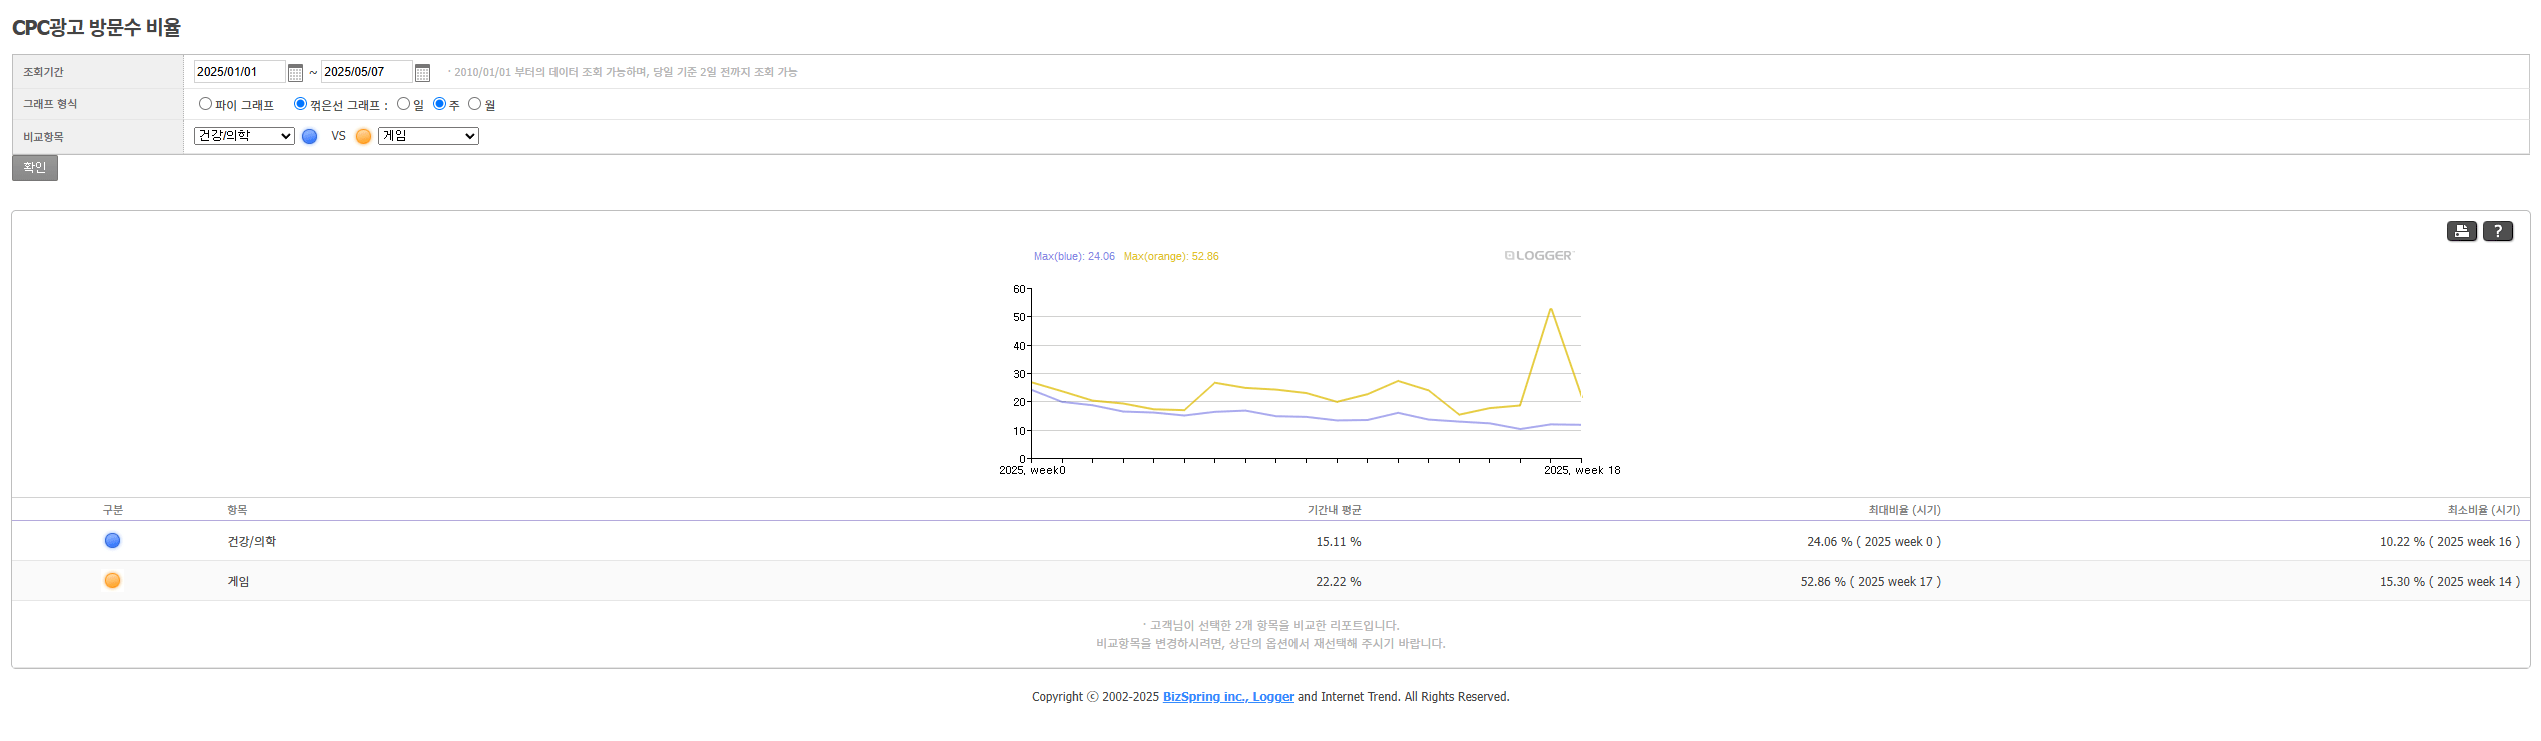Click the print chart icon
Image resolution: width=2541 pixels, height=741 pixels.
tap(2461, 231)
